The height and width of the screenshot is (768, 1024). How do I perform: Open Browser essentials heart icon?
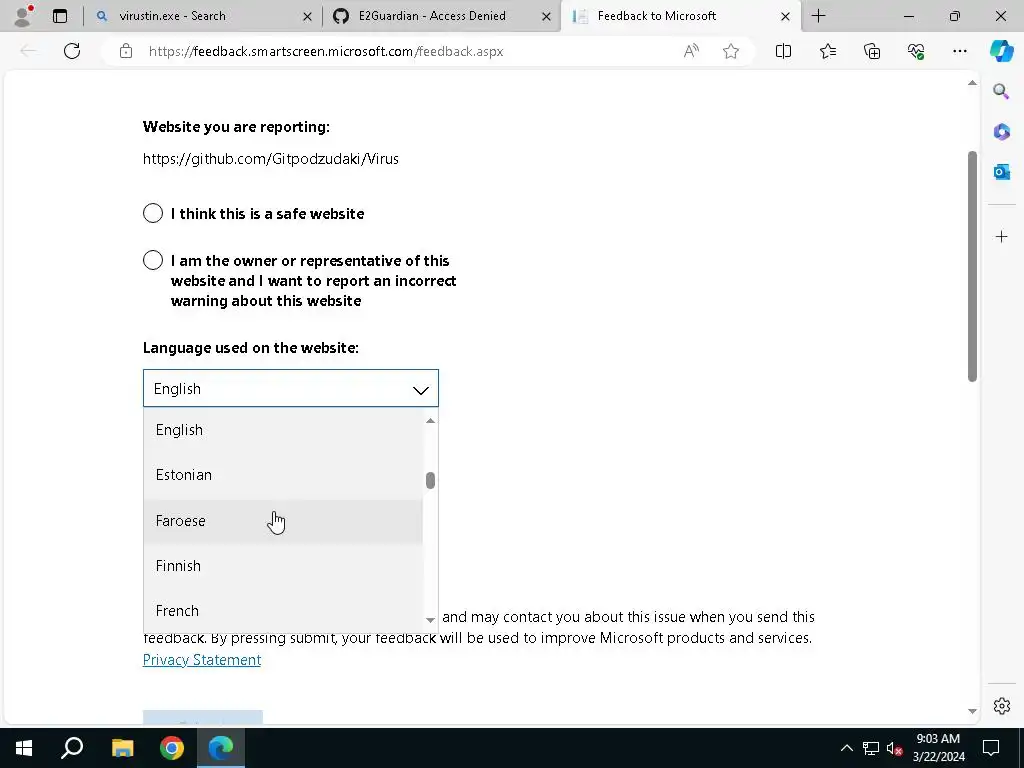click(916, 51)
